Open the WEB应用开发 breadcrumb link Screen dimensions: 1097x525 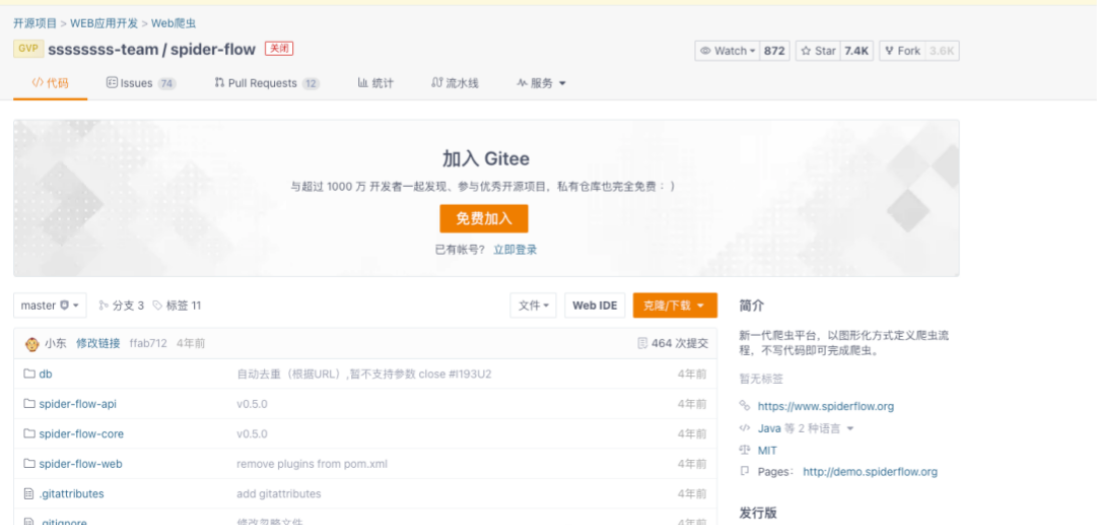104,24
